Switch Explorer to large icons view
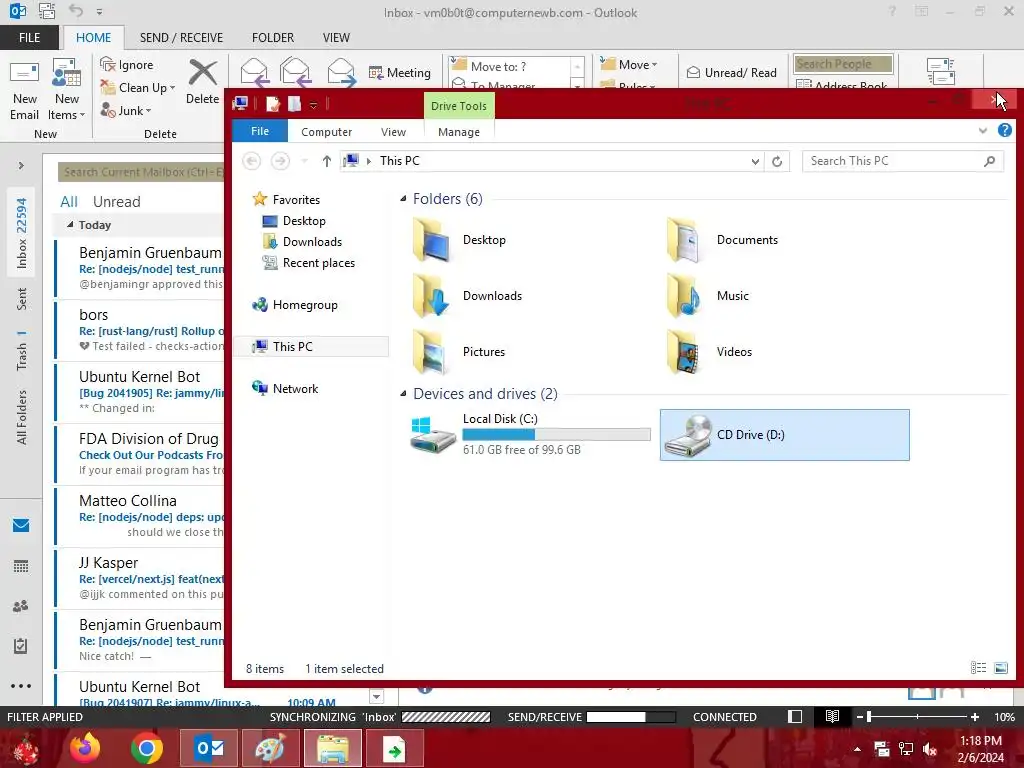 pyautogui.click(x=1000, y=667)
